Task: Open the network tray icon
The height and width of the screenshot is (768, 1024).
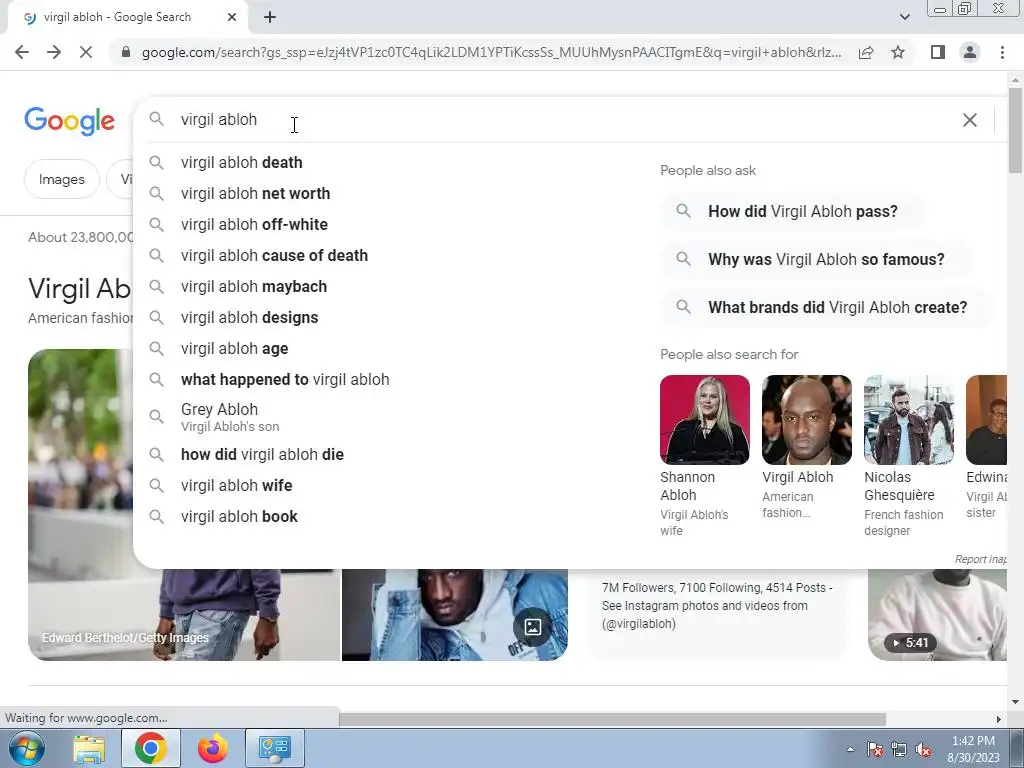Action: click(x=899, y=749)
